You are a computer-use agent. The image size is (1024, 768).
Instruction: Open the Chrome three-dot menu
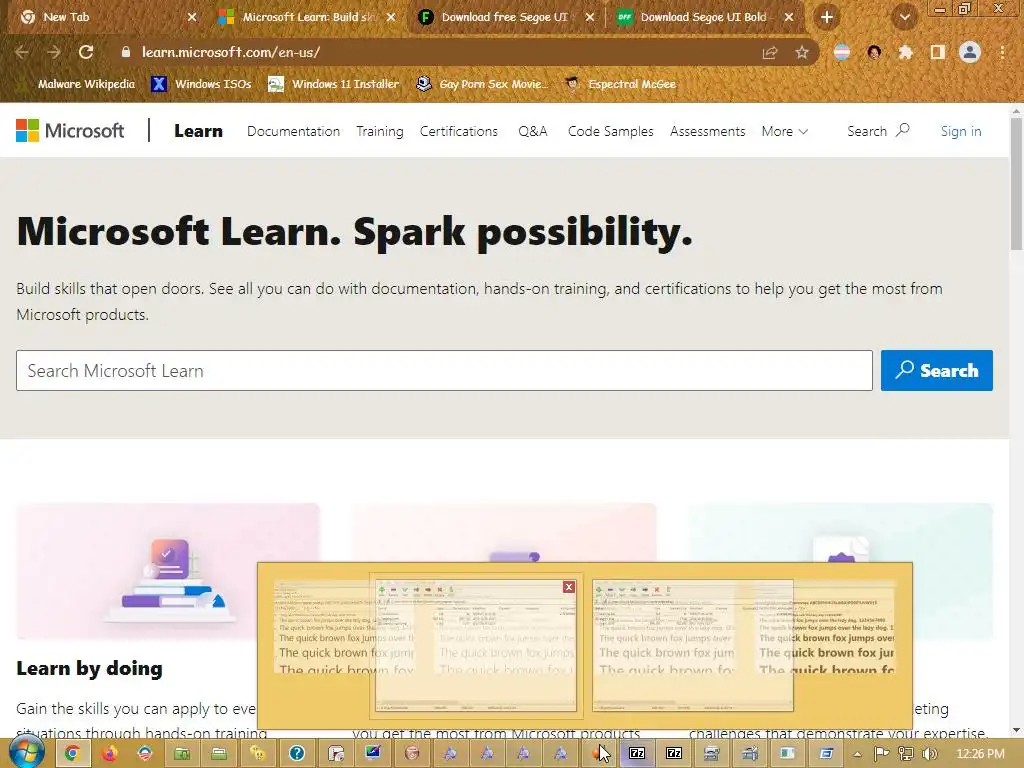[x=1002, y=52]
